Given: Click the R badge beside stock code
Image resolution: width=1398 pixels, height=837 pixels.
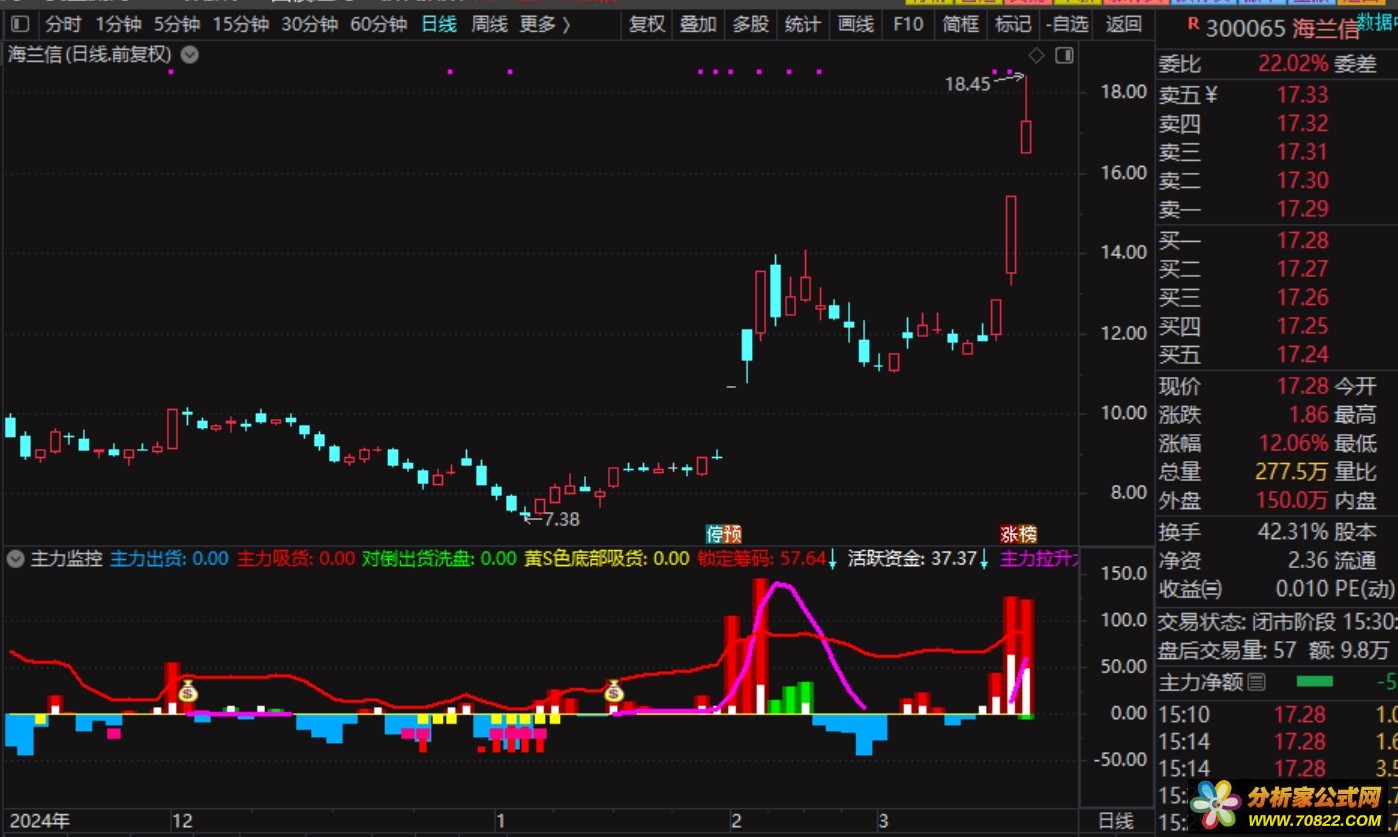Looking at the screenshot, I should point(1191,26).
